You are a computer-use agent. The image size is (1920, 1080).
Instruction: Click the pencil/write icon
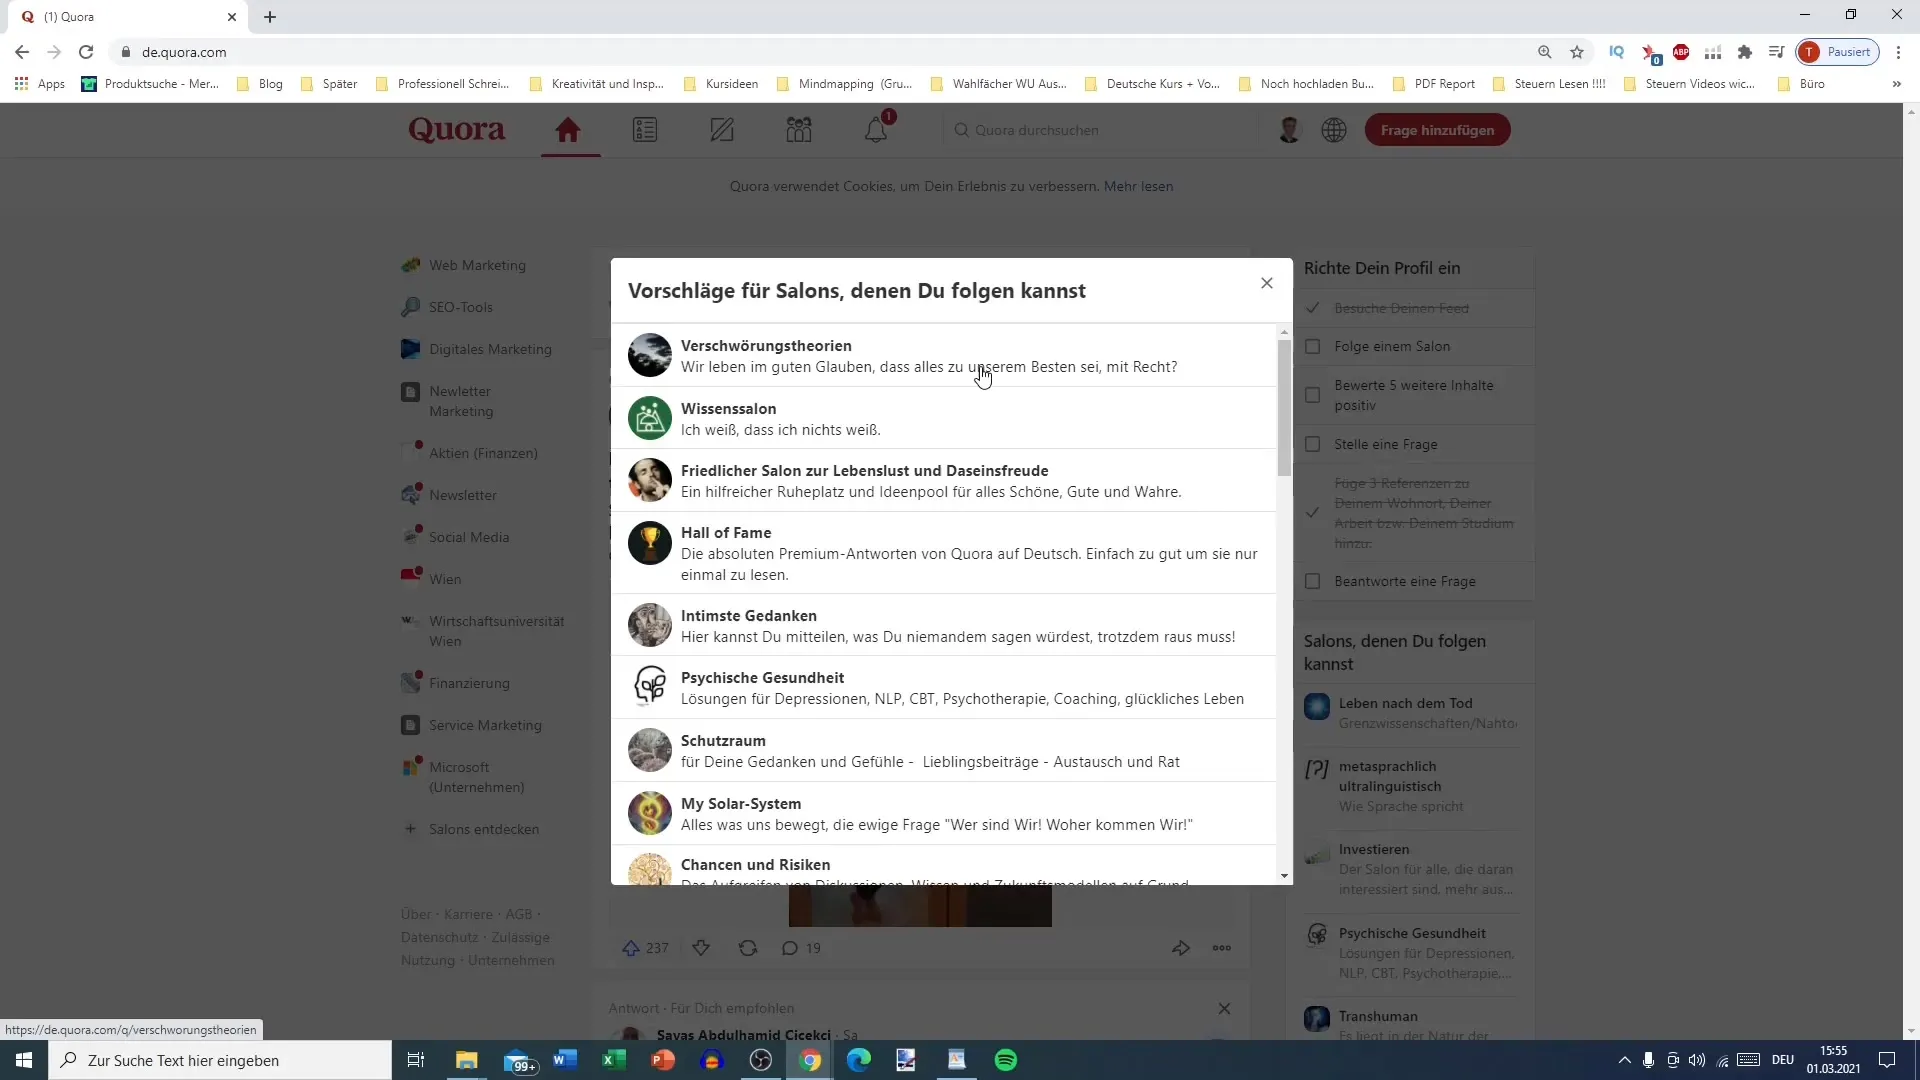(x=723, y=129)
